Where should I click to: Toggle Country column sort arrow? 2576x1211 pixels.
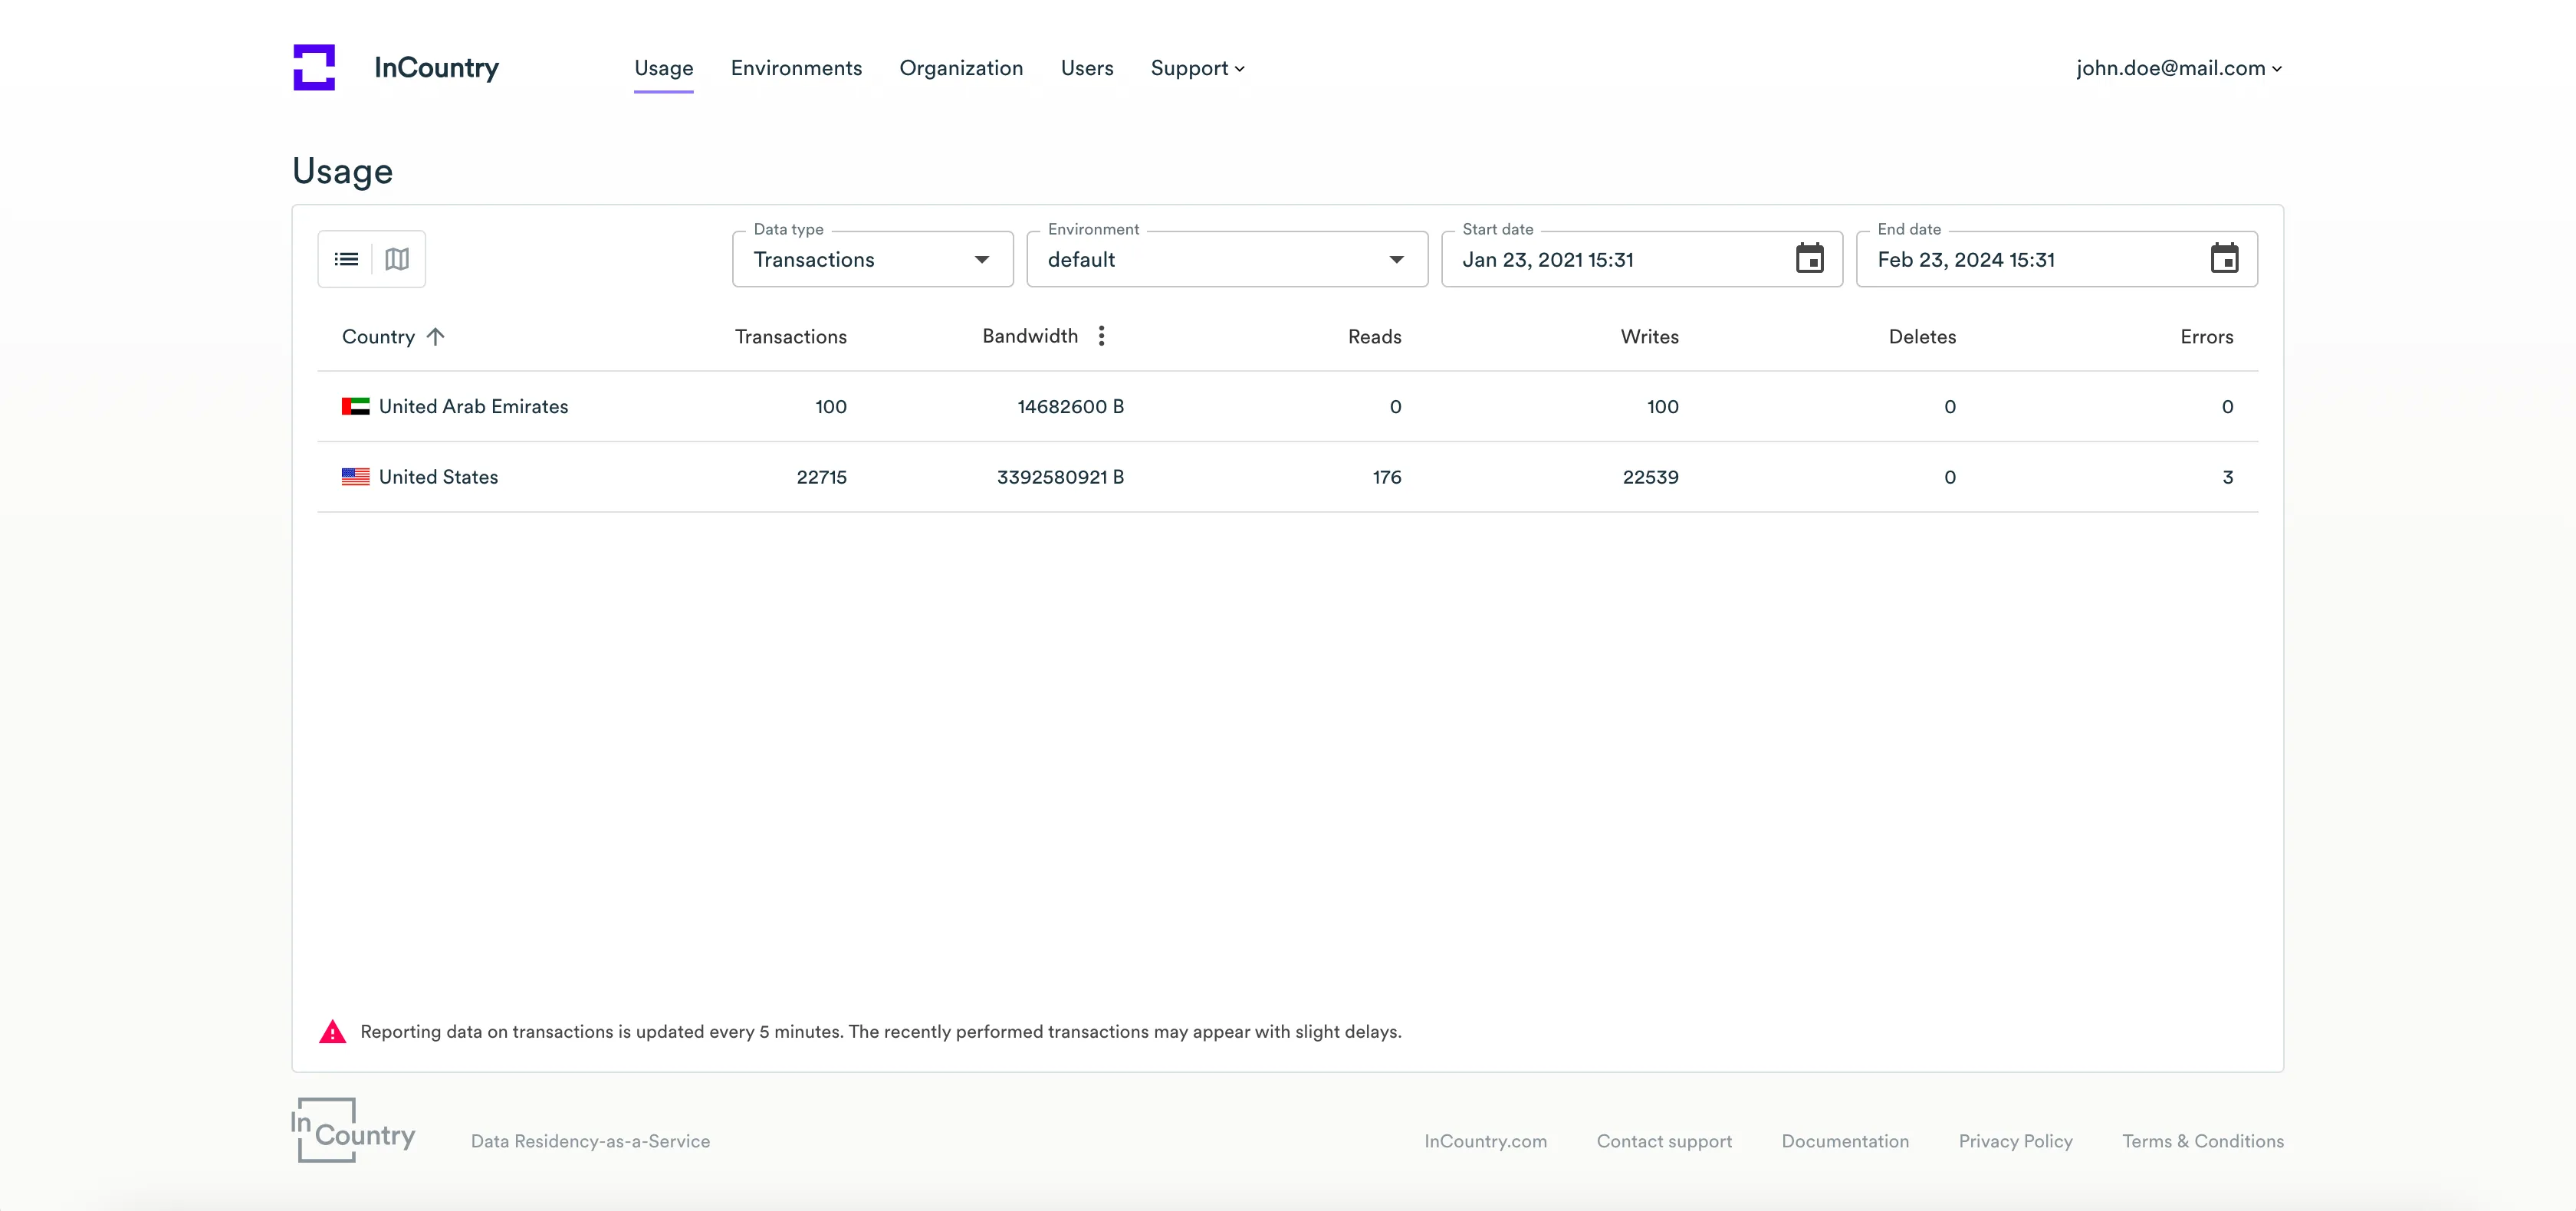click(x=435, y=337)
